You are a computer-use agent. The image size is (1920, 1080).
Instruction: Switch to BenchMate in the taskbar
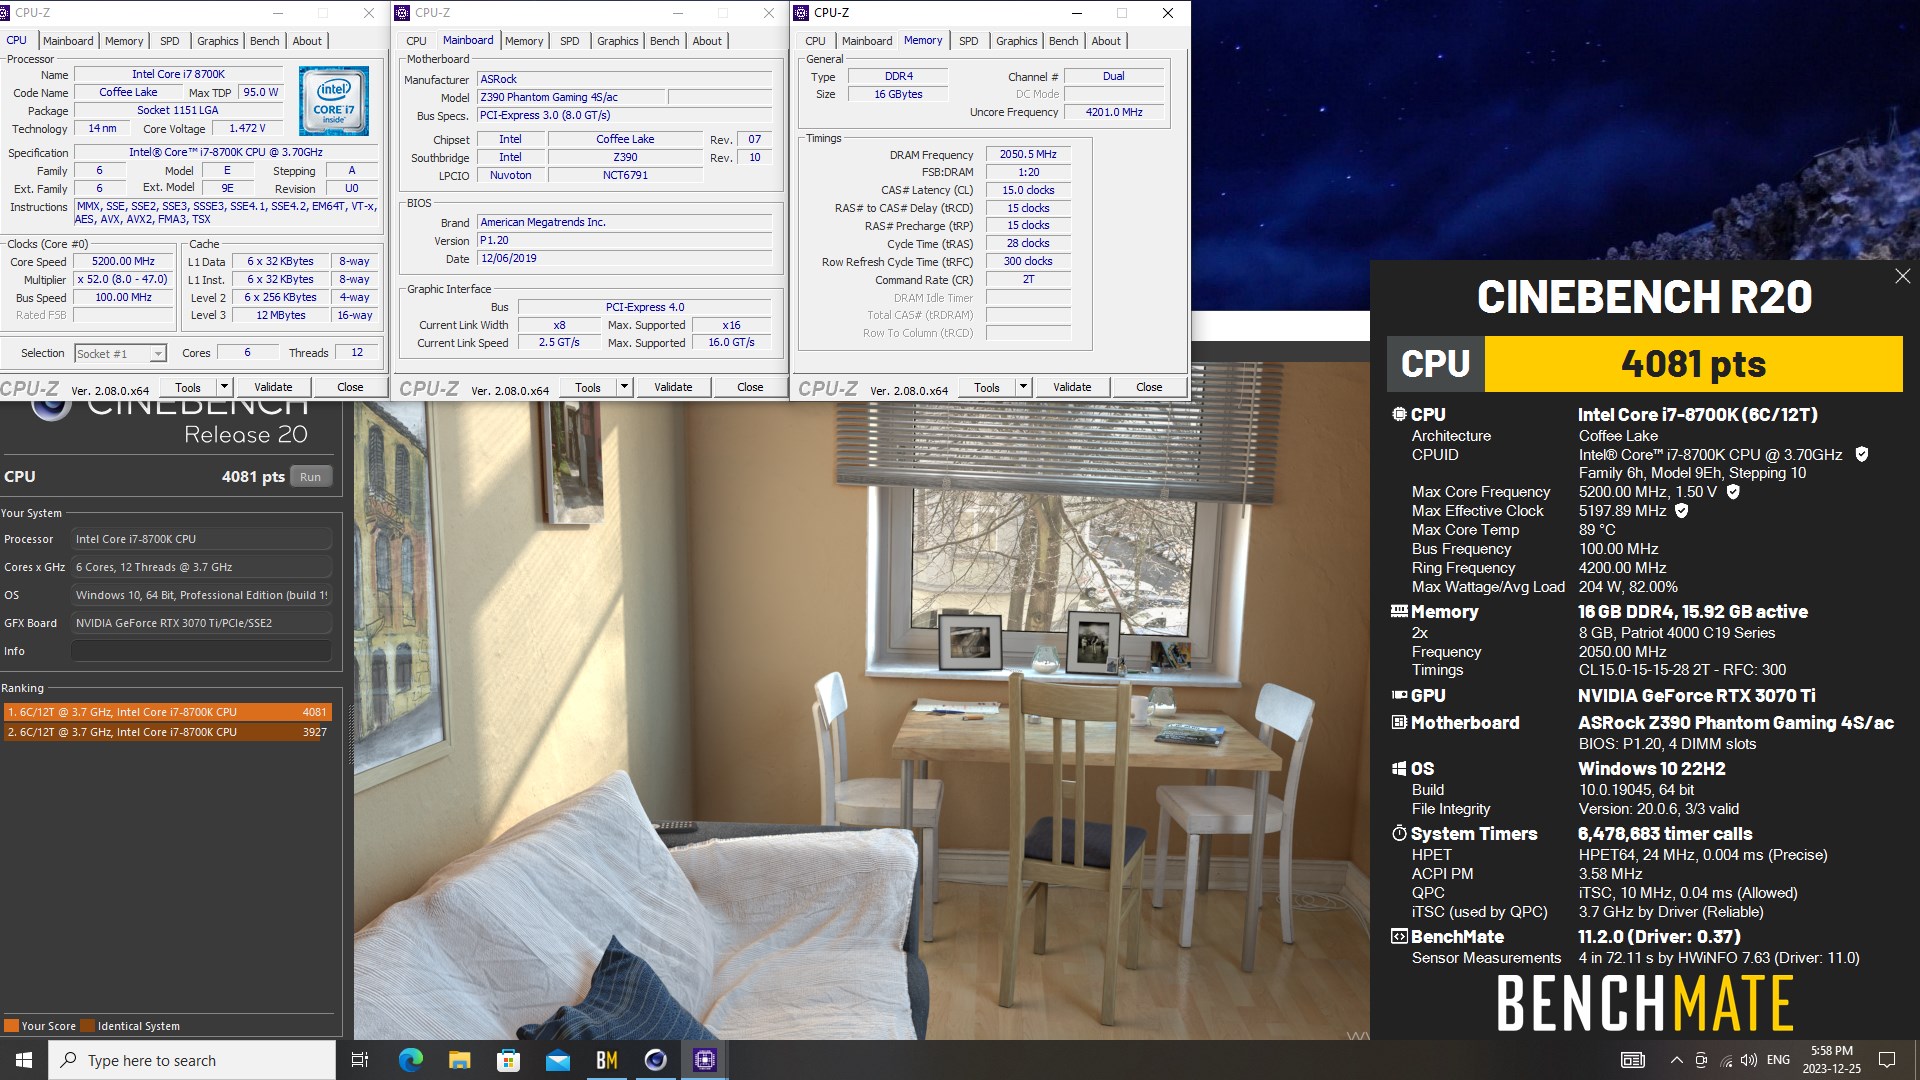[606, 1060]
